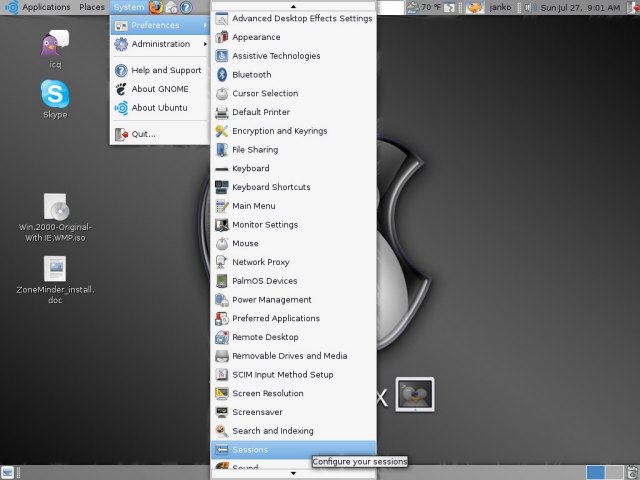Viewport: 640px width, 480px height.
Task: Open Keyboard preferences
Action: pyautogui.click(x=293, y=169)
